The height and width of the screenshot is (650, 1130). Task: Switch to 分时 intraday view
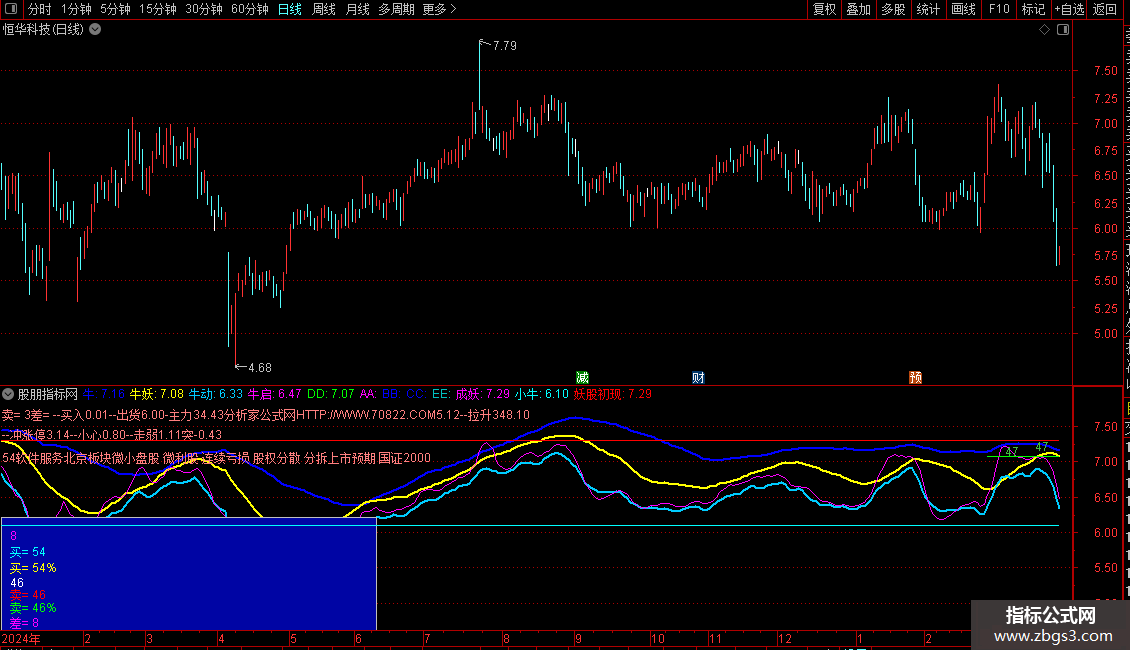pos(39,9)
